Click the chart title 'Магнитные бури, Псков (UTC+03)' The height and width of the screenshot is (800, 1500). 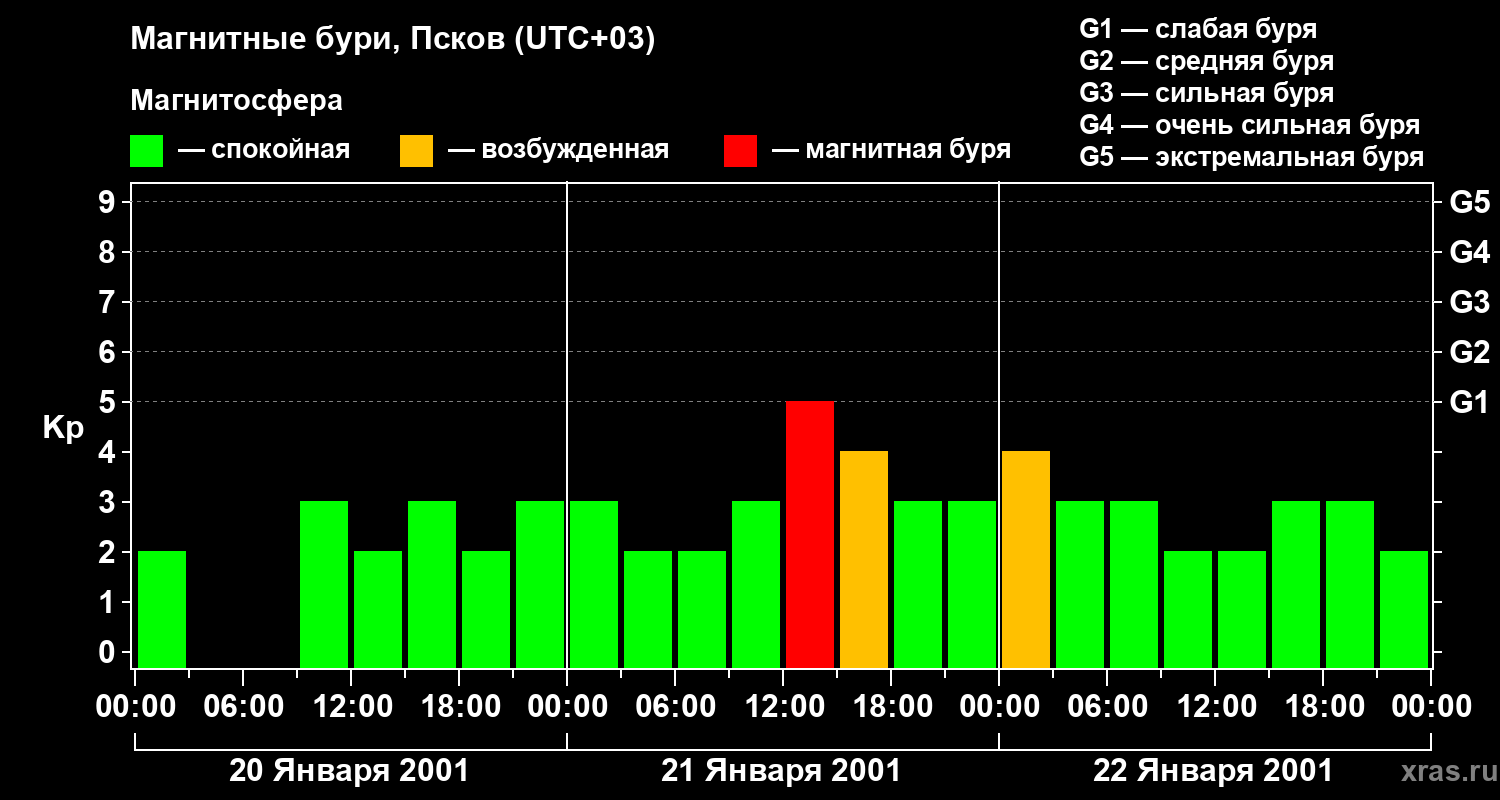(393, 41)
